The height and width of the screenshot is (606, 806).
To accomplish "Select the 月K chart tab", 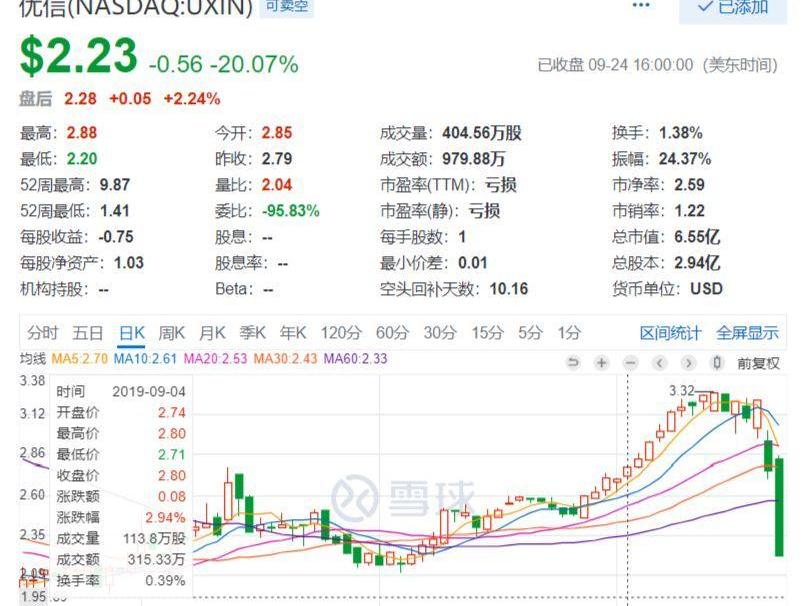I will click(212, 333).
